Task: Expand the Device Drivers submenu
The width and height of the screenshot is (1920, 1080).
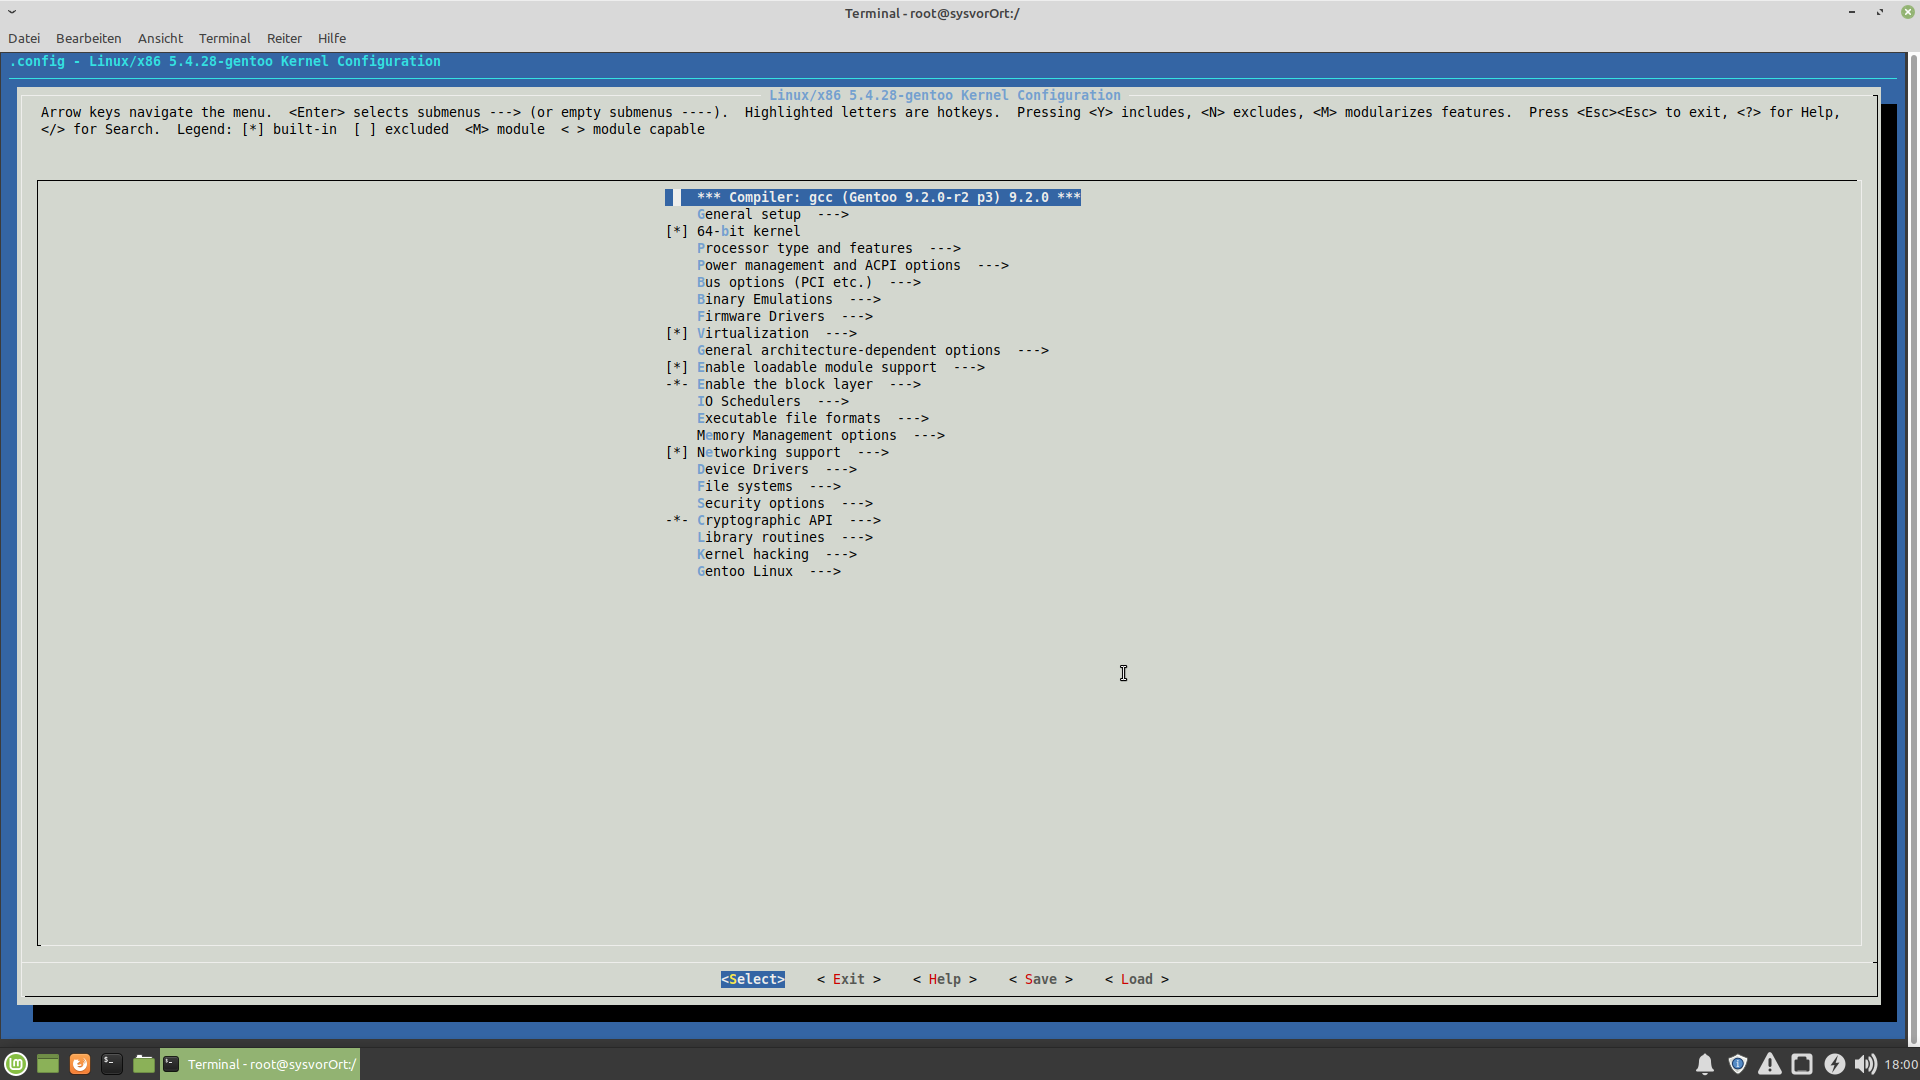Action: pyautogui.click(x=776, y=469)
